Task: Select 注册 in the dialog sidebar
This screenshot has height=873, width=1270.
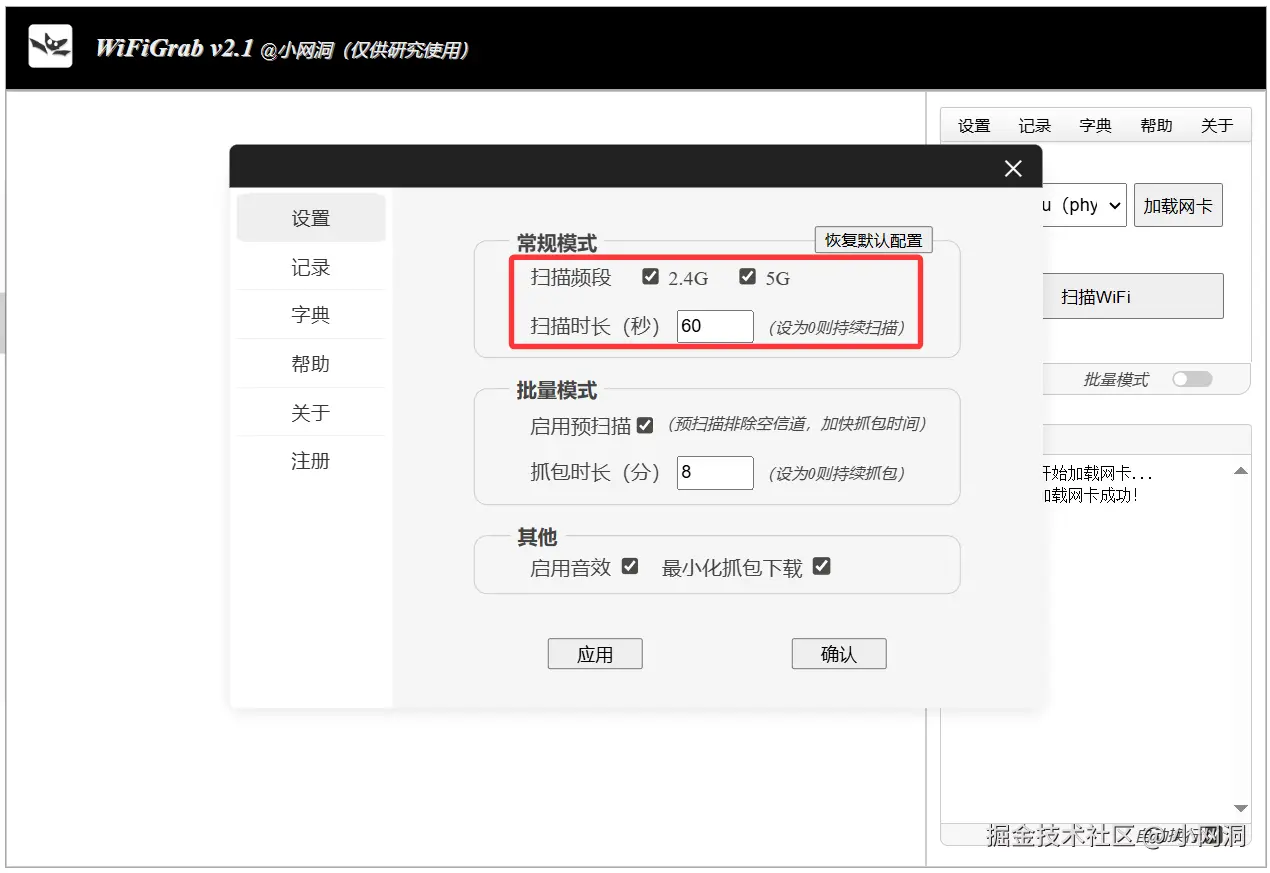Action: 311,461
